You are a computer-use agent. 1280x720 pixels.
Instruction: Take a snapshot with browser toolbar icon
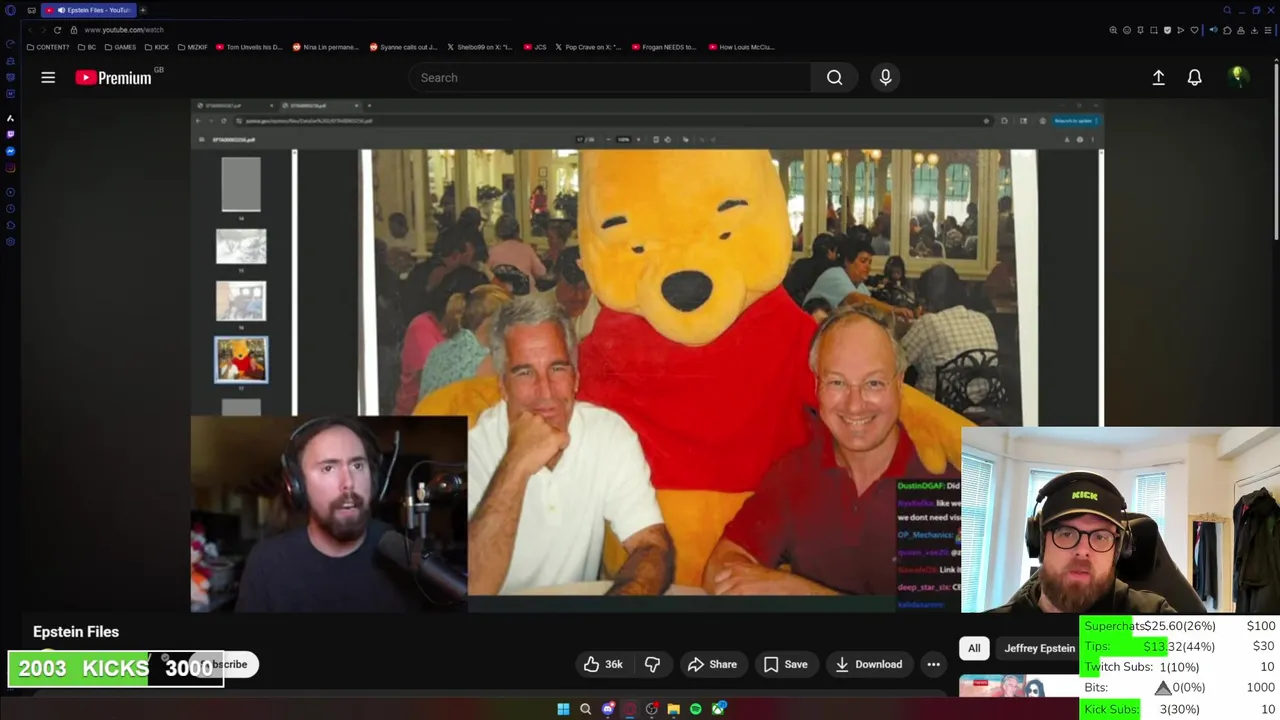point(1154,30)
